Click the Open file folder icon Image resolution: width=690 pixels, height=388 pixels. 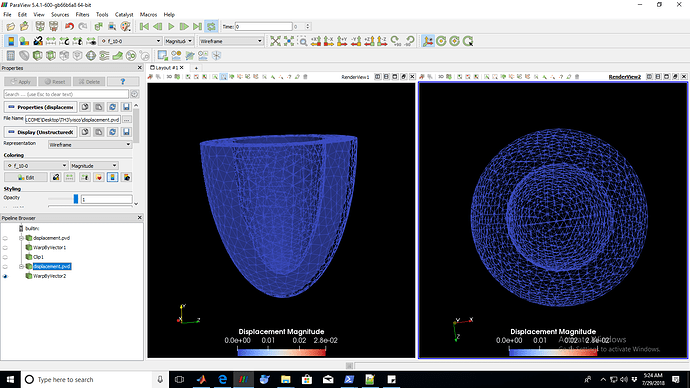(x=11, y=26)
